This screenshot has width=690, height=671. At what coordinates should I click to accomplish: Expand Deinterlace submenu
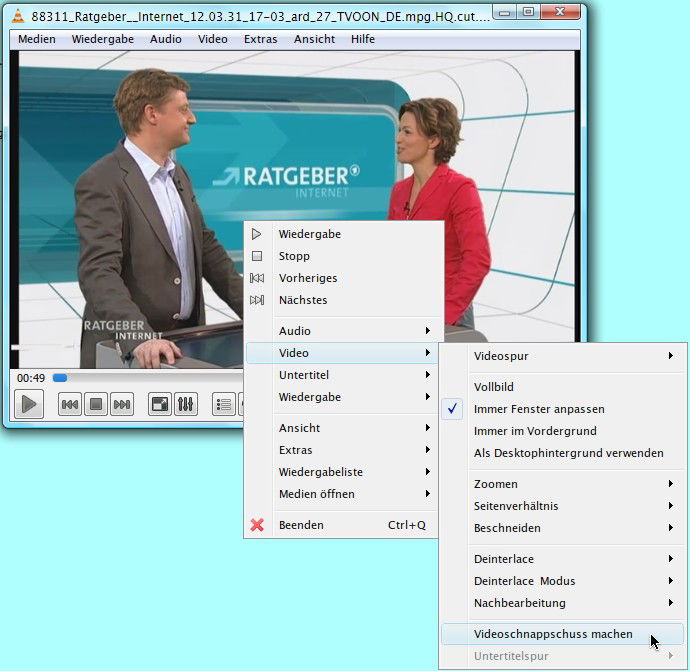(562, 559)
